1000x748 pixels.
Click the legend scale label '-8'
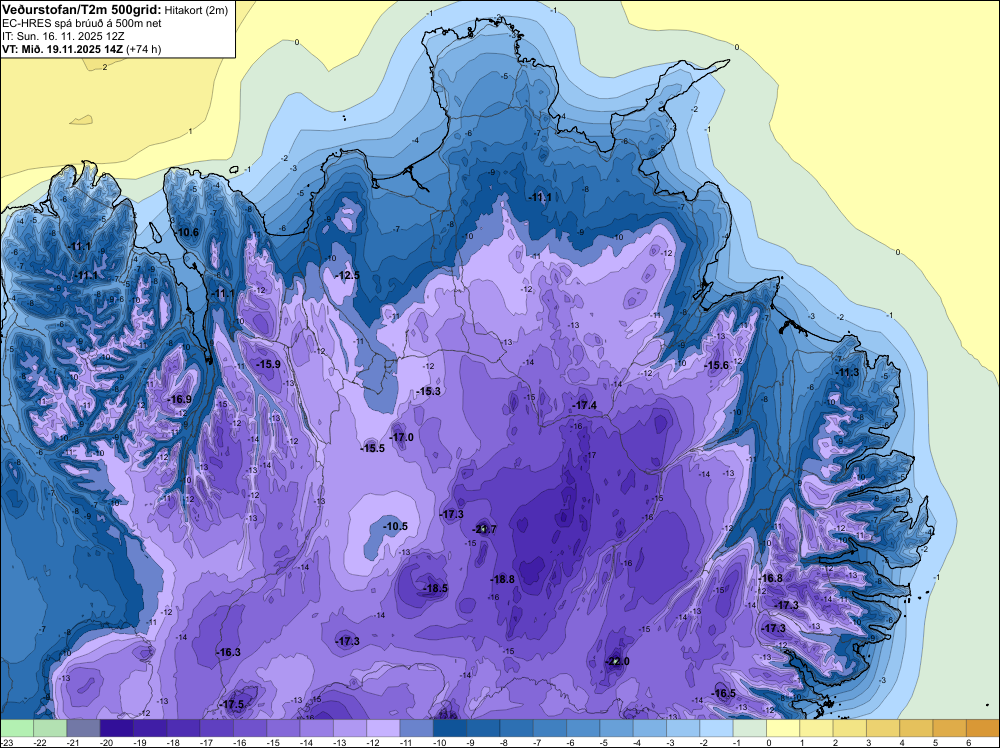click(x=506, y=743)
